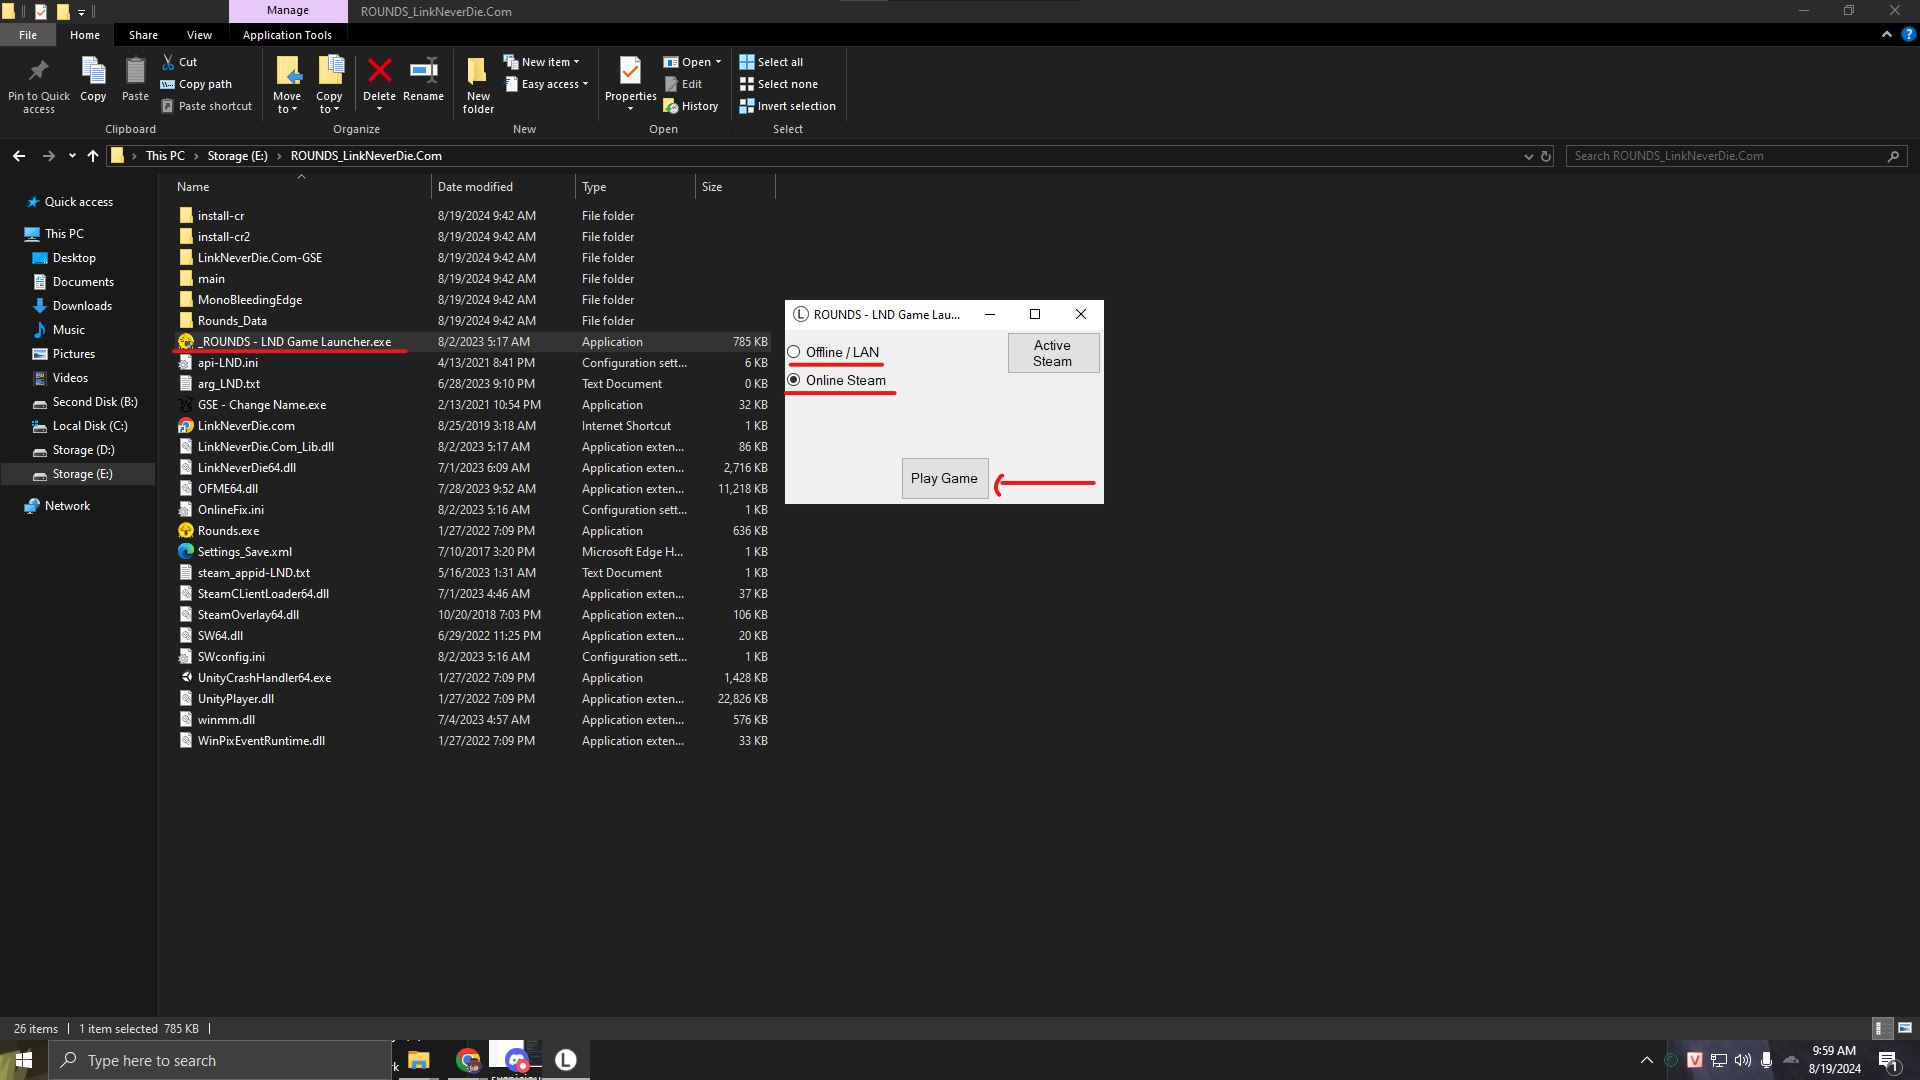The width and height of the screenshot is (1920, 1080).
Task: Click the History icon in Open group
Action: pos(671,106)
